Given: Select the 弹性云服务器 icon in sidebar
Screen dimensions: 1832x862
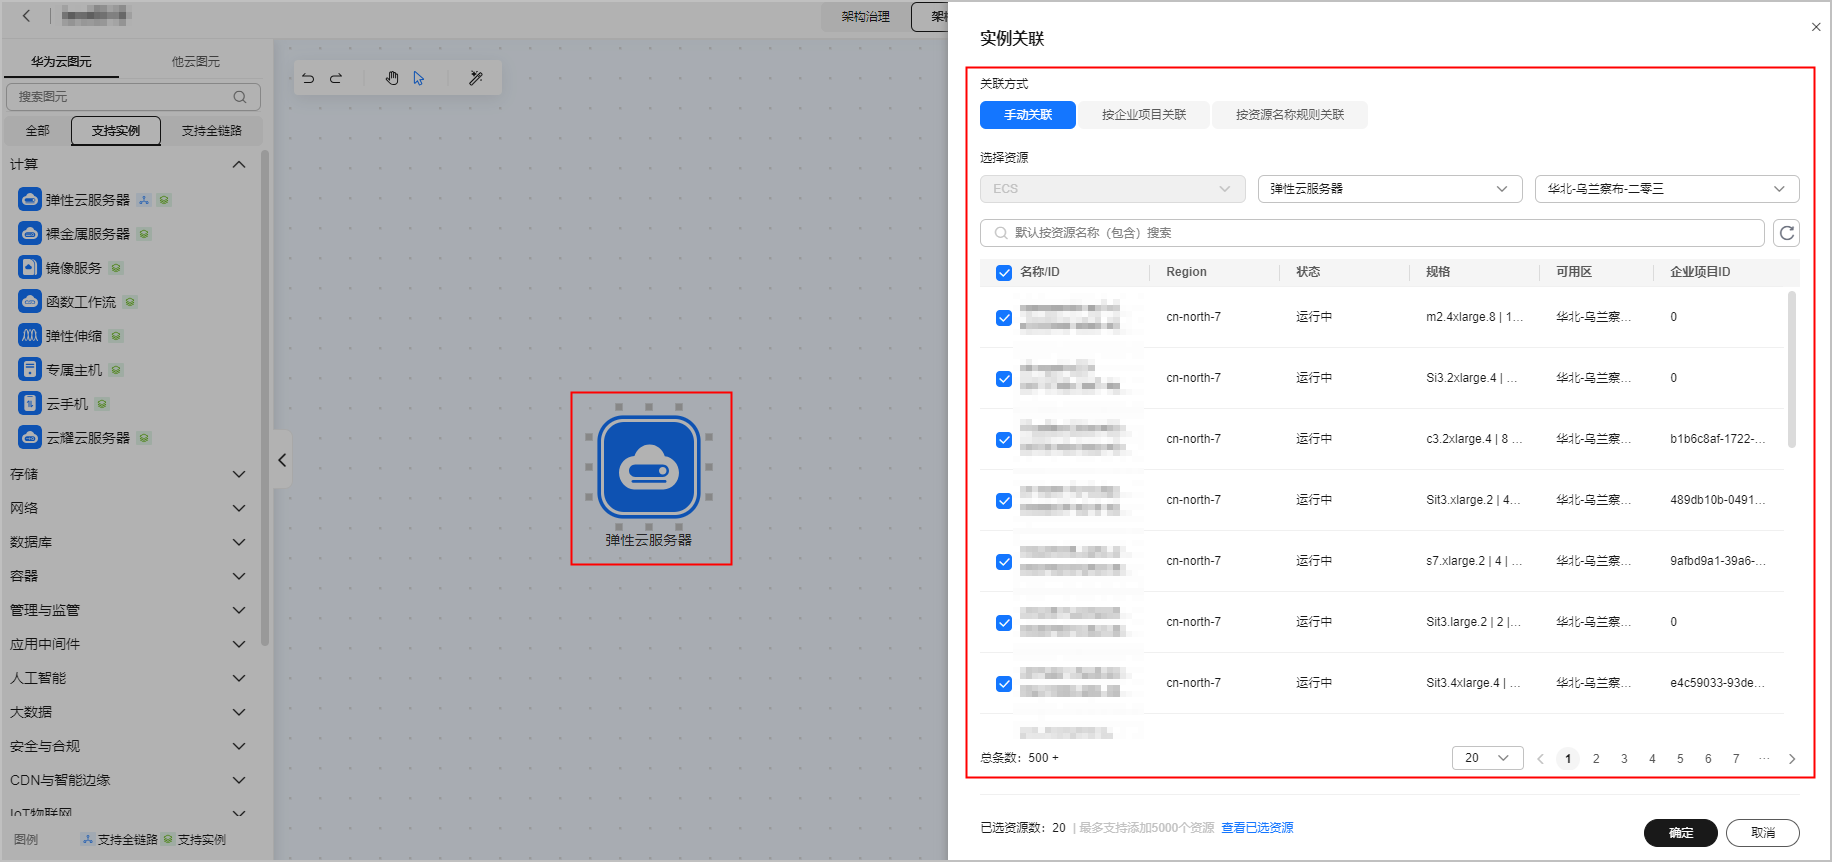Looking at the screenshot, I should click(x=30, y=200).
